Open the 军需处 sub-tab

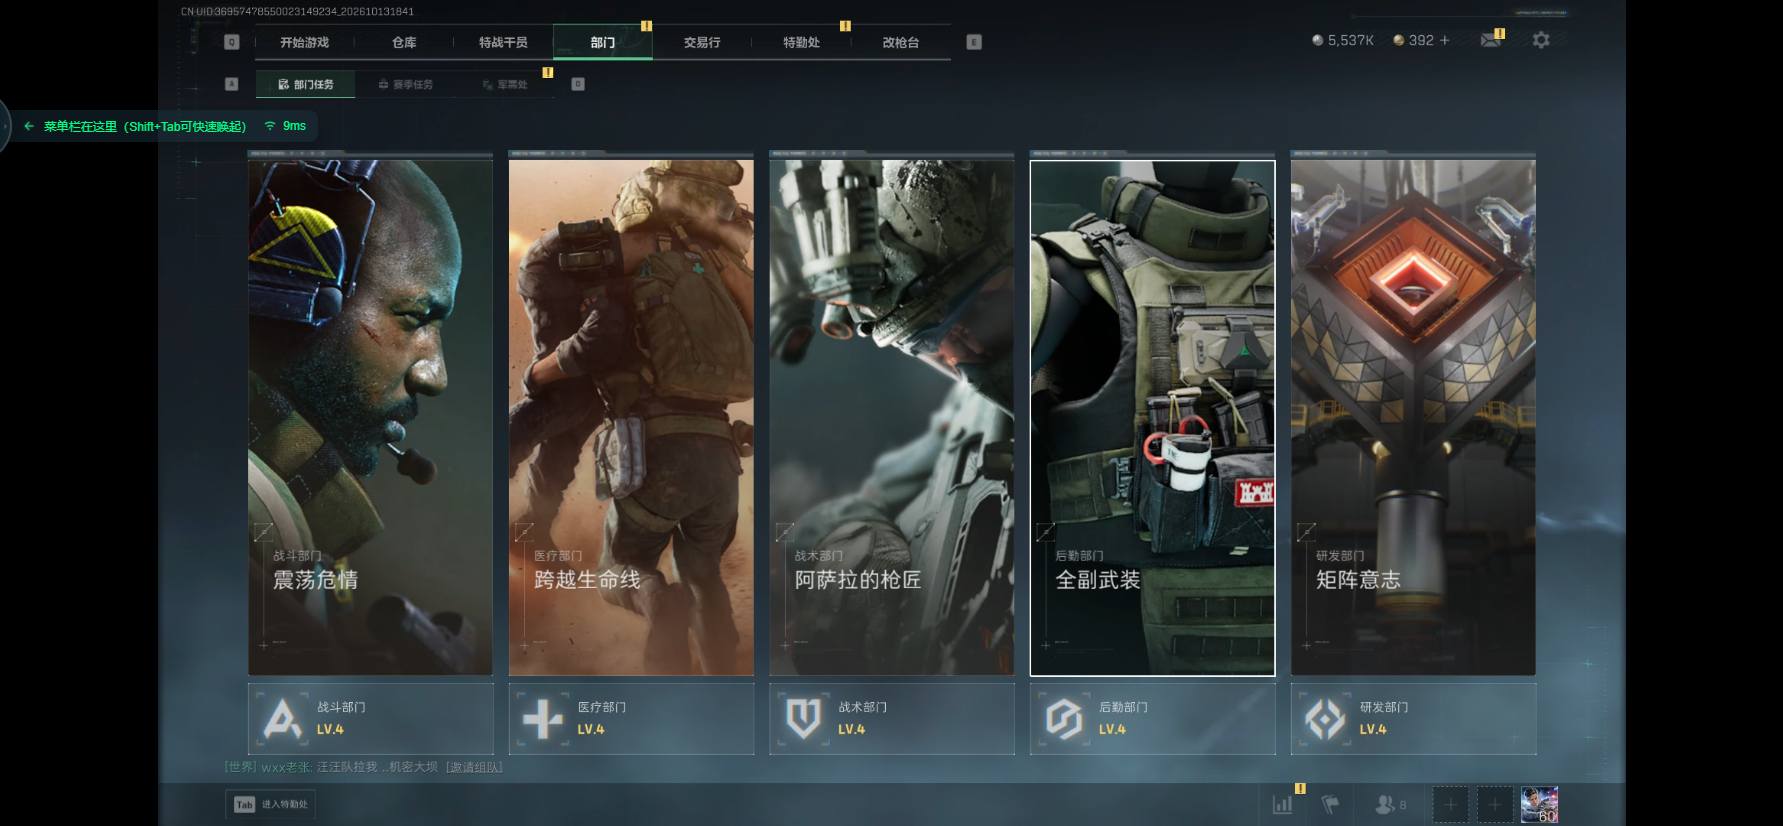505,85
